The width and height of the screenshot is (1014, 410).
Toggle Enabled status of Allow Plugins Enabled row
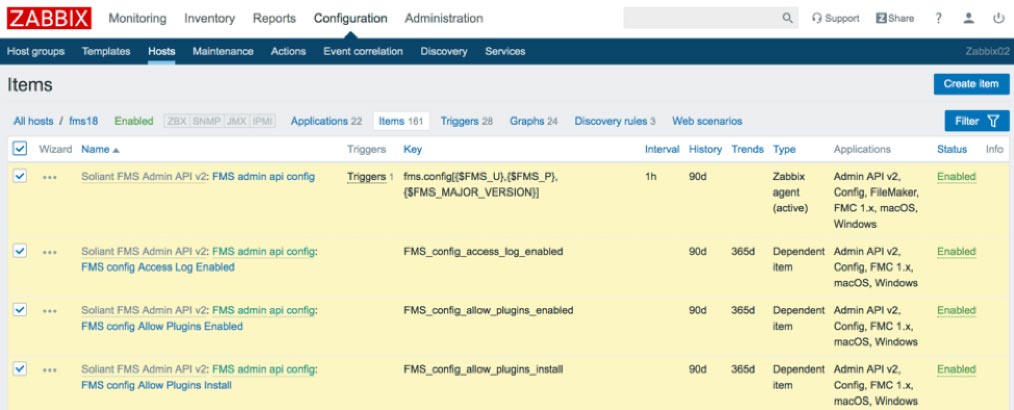956,310
